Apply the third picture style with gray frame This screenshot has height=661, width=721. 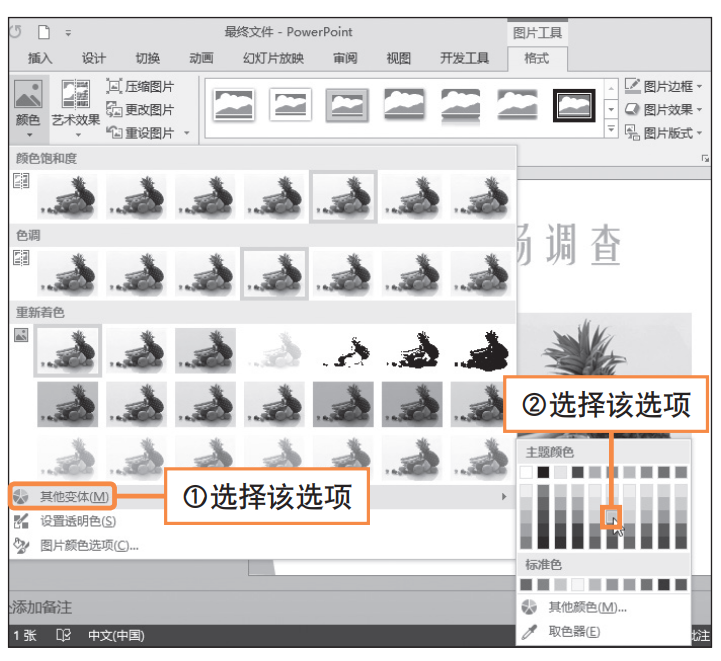point(347,105)
